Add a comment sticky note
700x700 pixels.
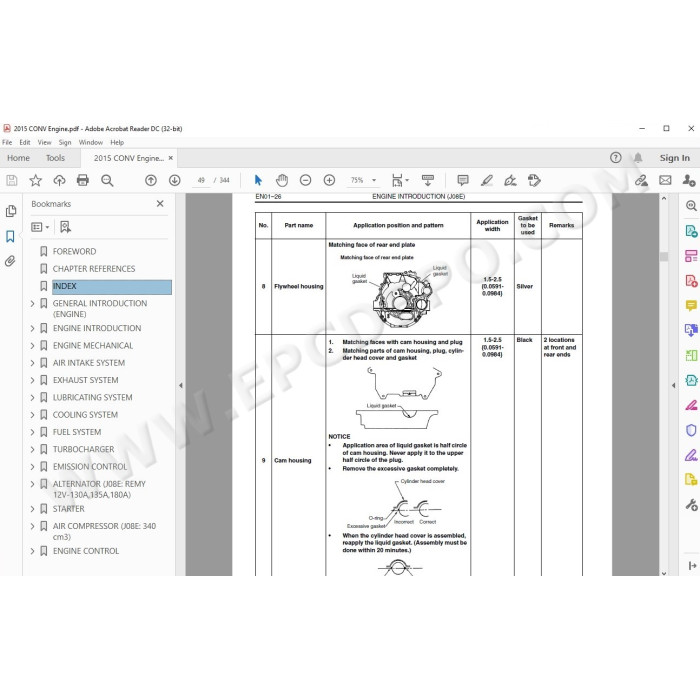[x=463, y=180]
